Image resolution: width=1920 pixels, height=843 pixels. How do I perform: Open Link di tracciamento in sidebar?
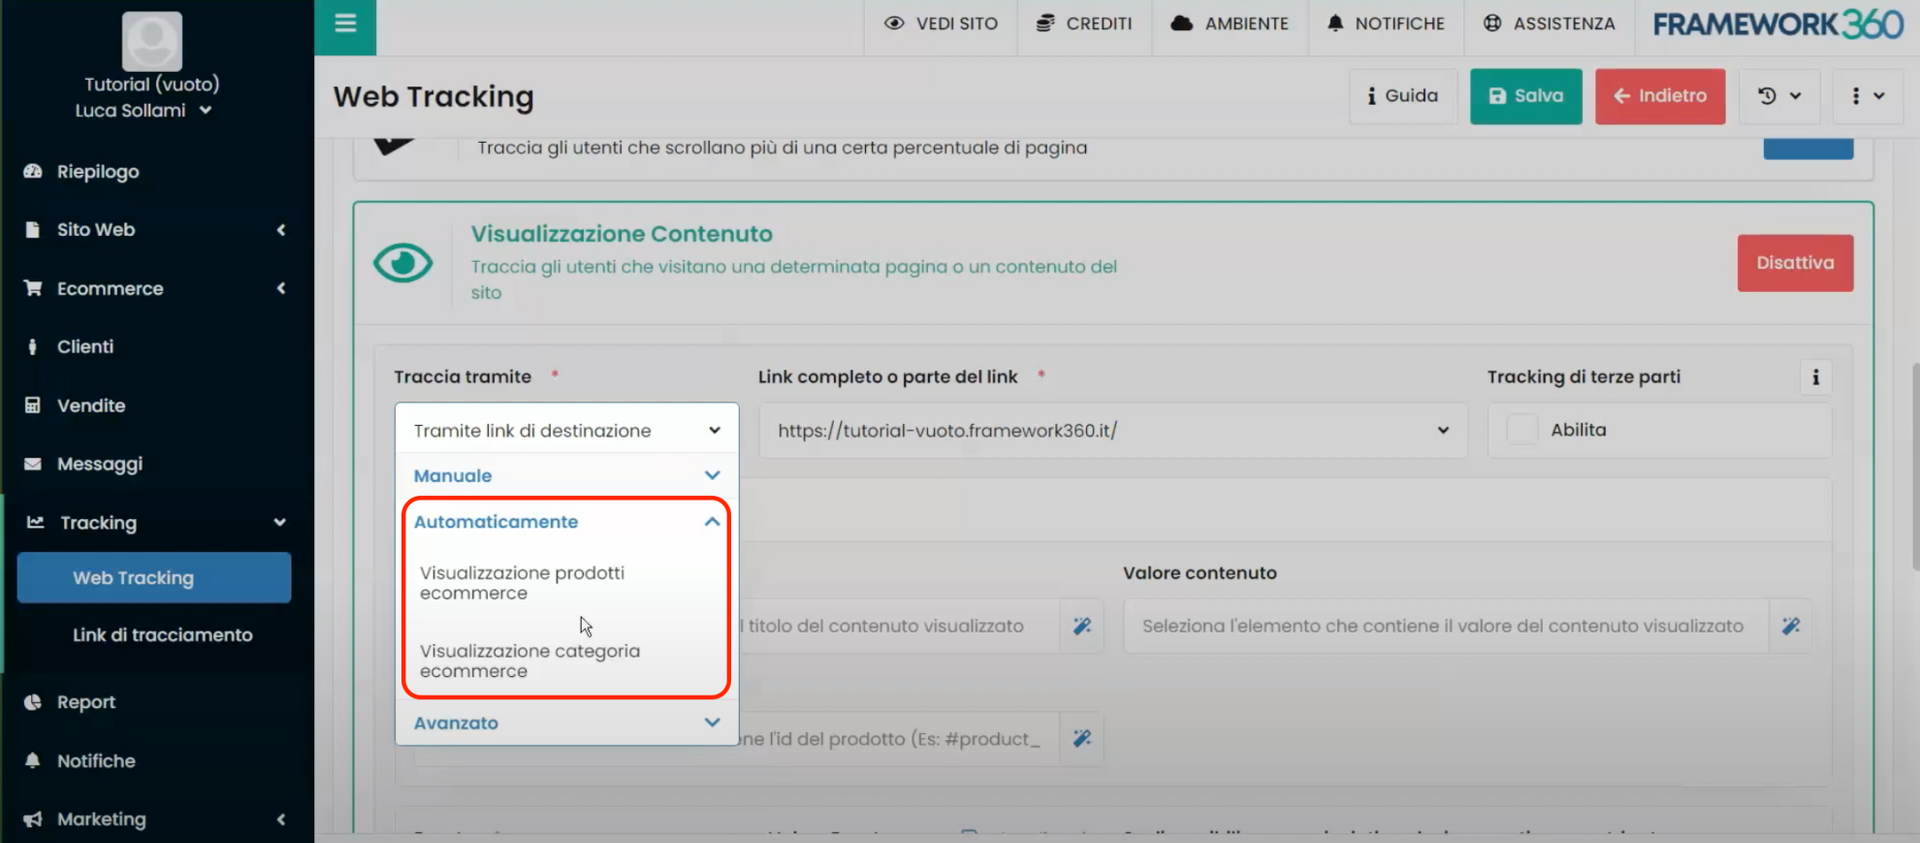pos(162,635)
